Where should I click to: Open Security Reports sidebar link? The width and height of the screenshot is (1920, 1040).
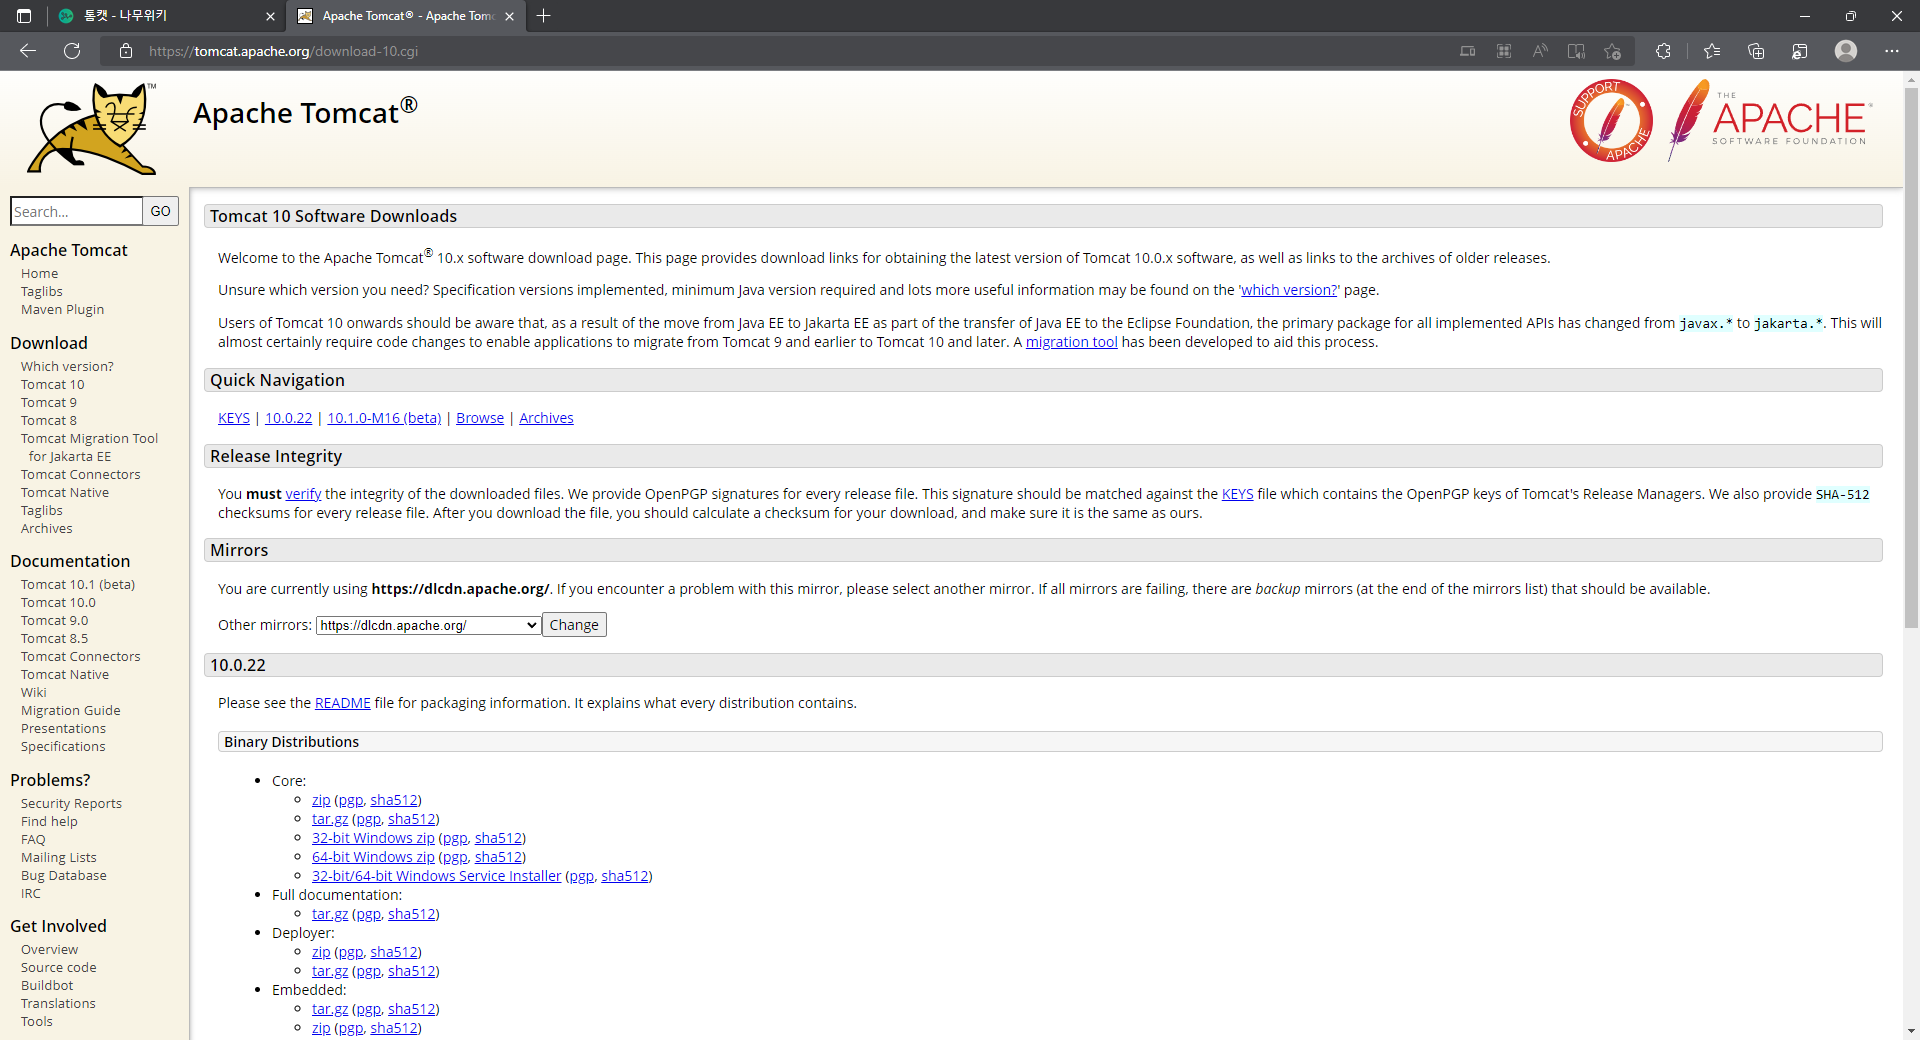(x=71, y=803)
